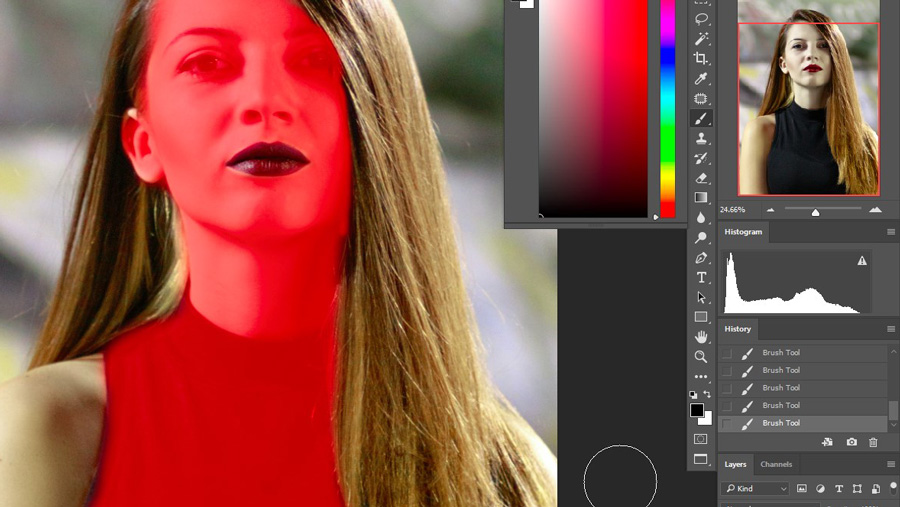The height and width of the screenshot is (507, 900).
Task: Click inside the red color field
Action: click(593, 108)
